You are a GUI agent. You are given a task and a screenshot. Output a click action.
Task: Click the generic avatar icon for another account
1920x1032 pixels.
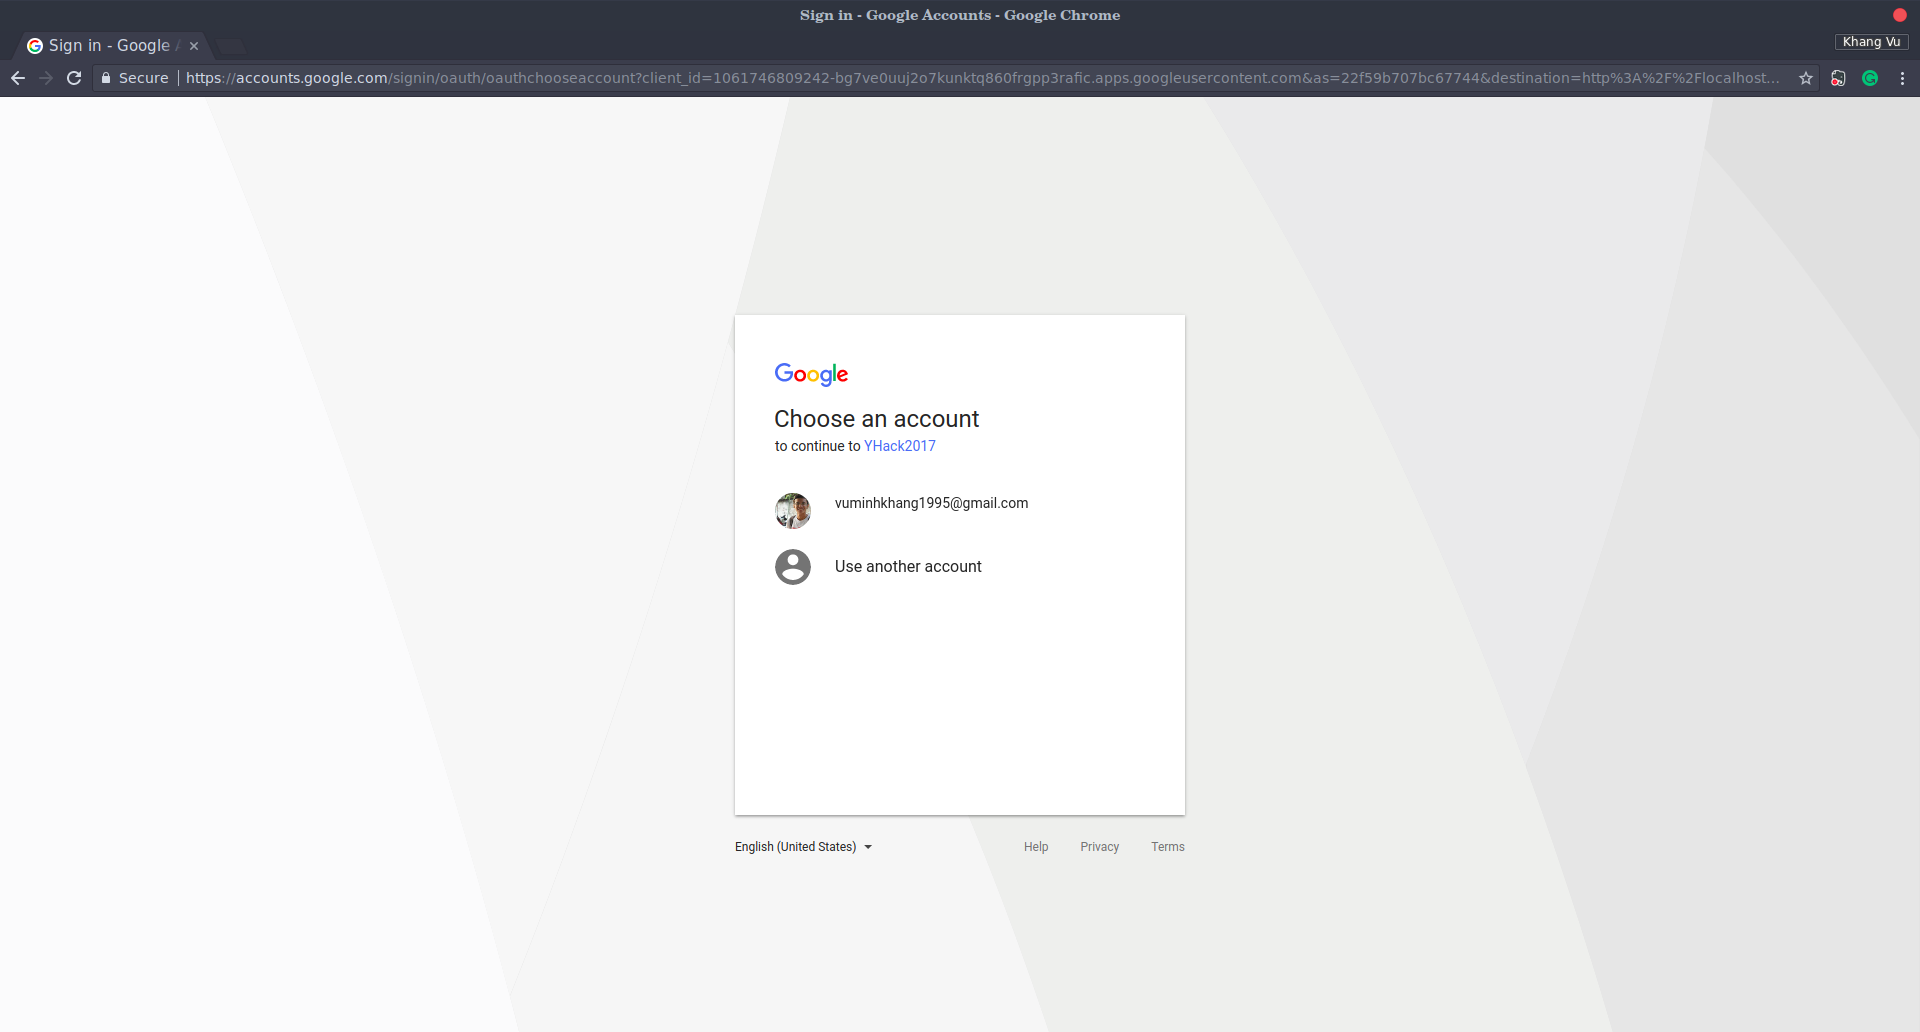click(x=793, y=567)
